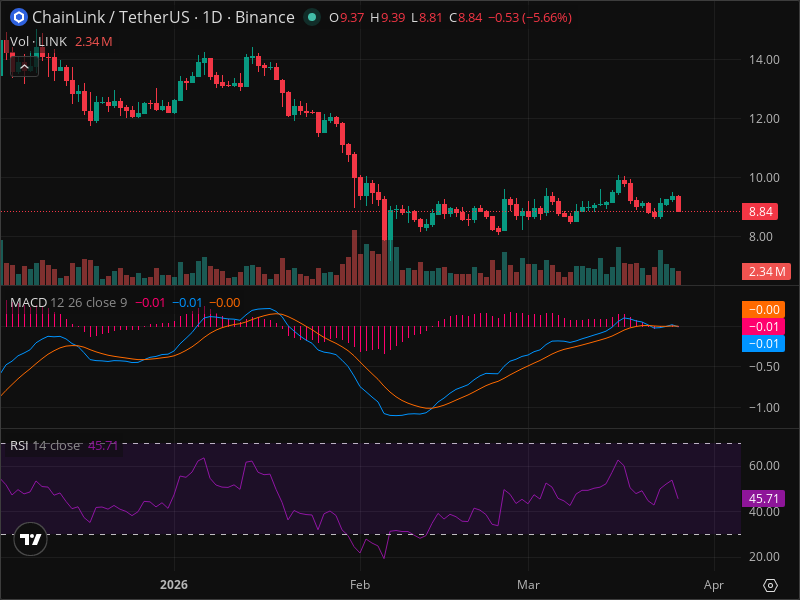Collapse the indicator legend chevron button
The image size is (800, 600).
tap(24, 67)
